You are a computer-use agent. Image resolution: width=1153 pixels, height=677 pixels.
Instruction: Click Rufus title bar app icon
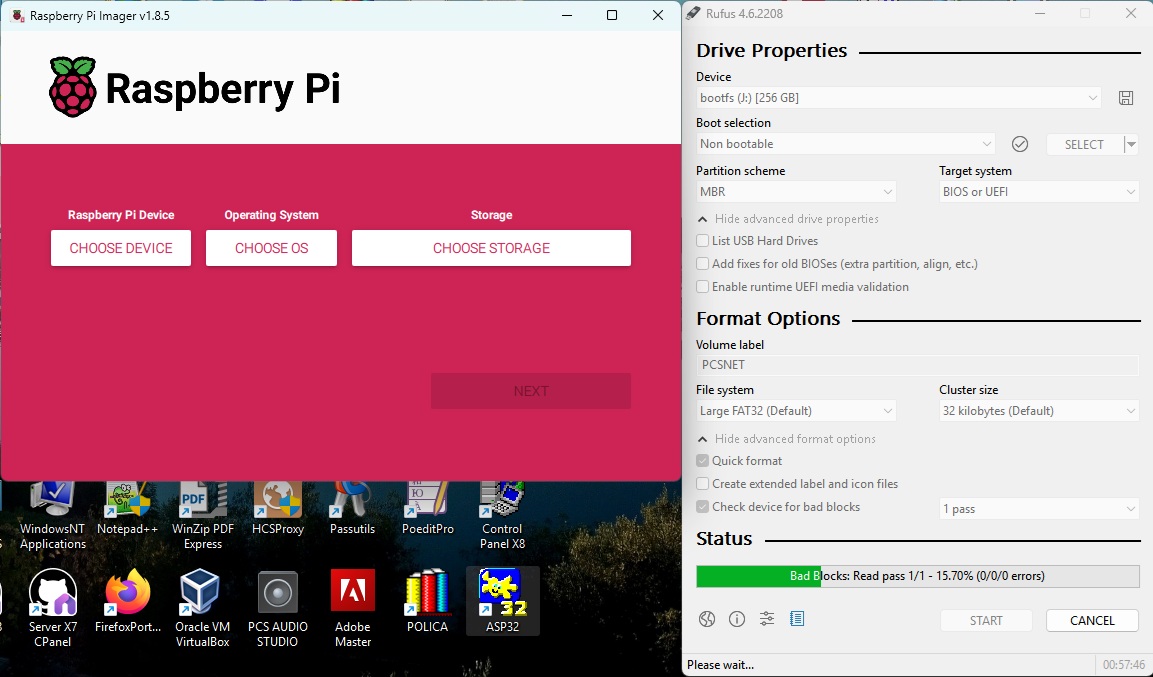click(693, 13)
